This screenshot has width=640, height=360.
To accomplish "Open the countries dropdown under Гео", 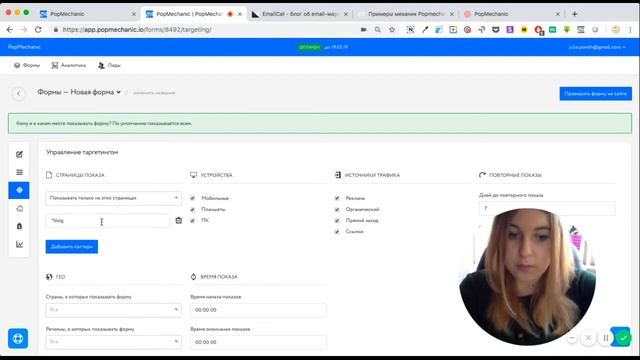I will [x=113, y=310].
